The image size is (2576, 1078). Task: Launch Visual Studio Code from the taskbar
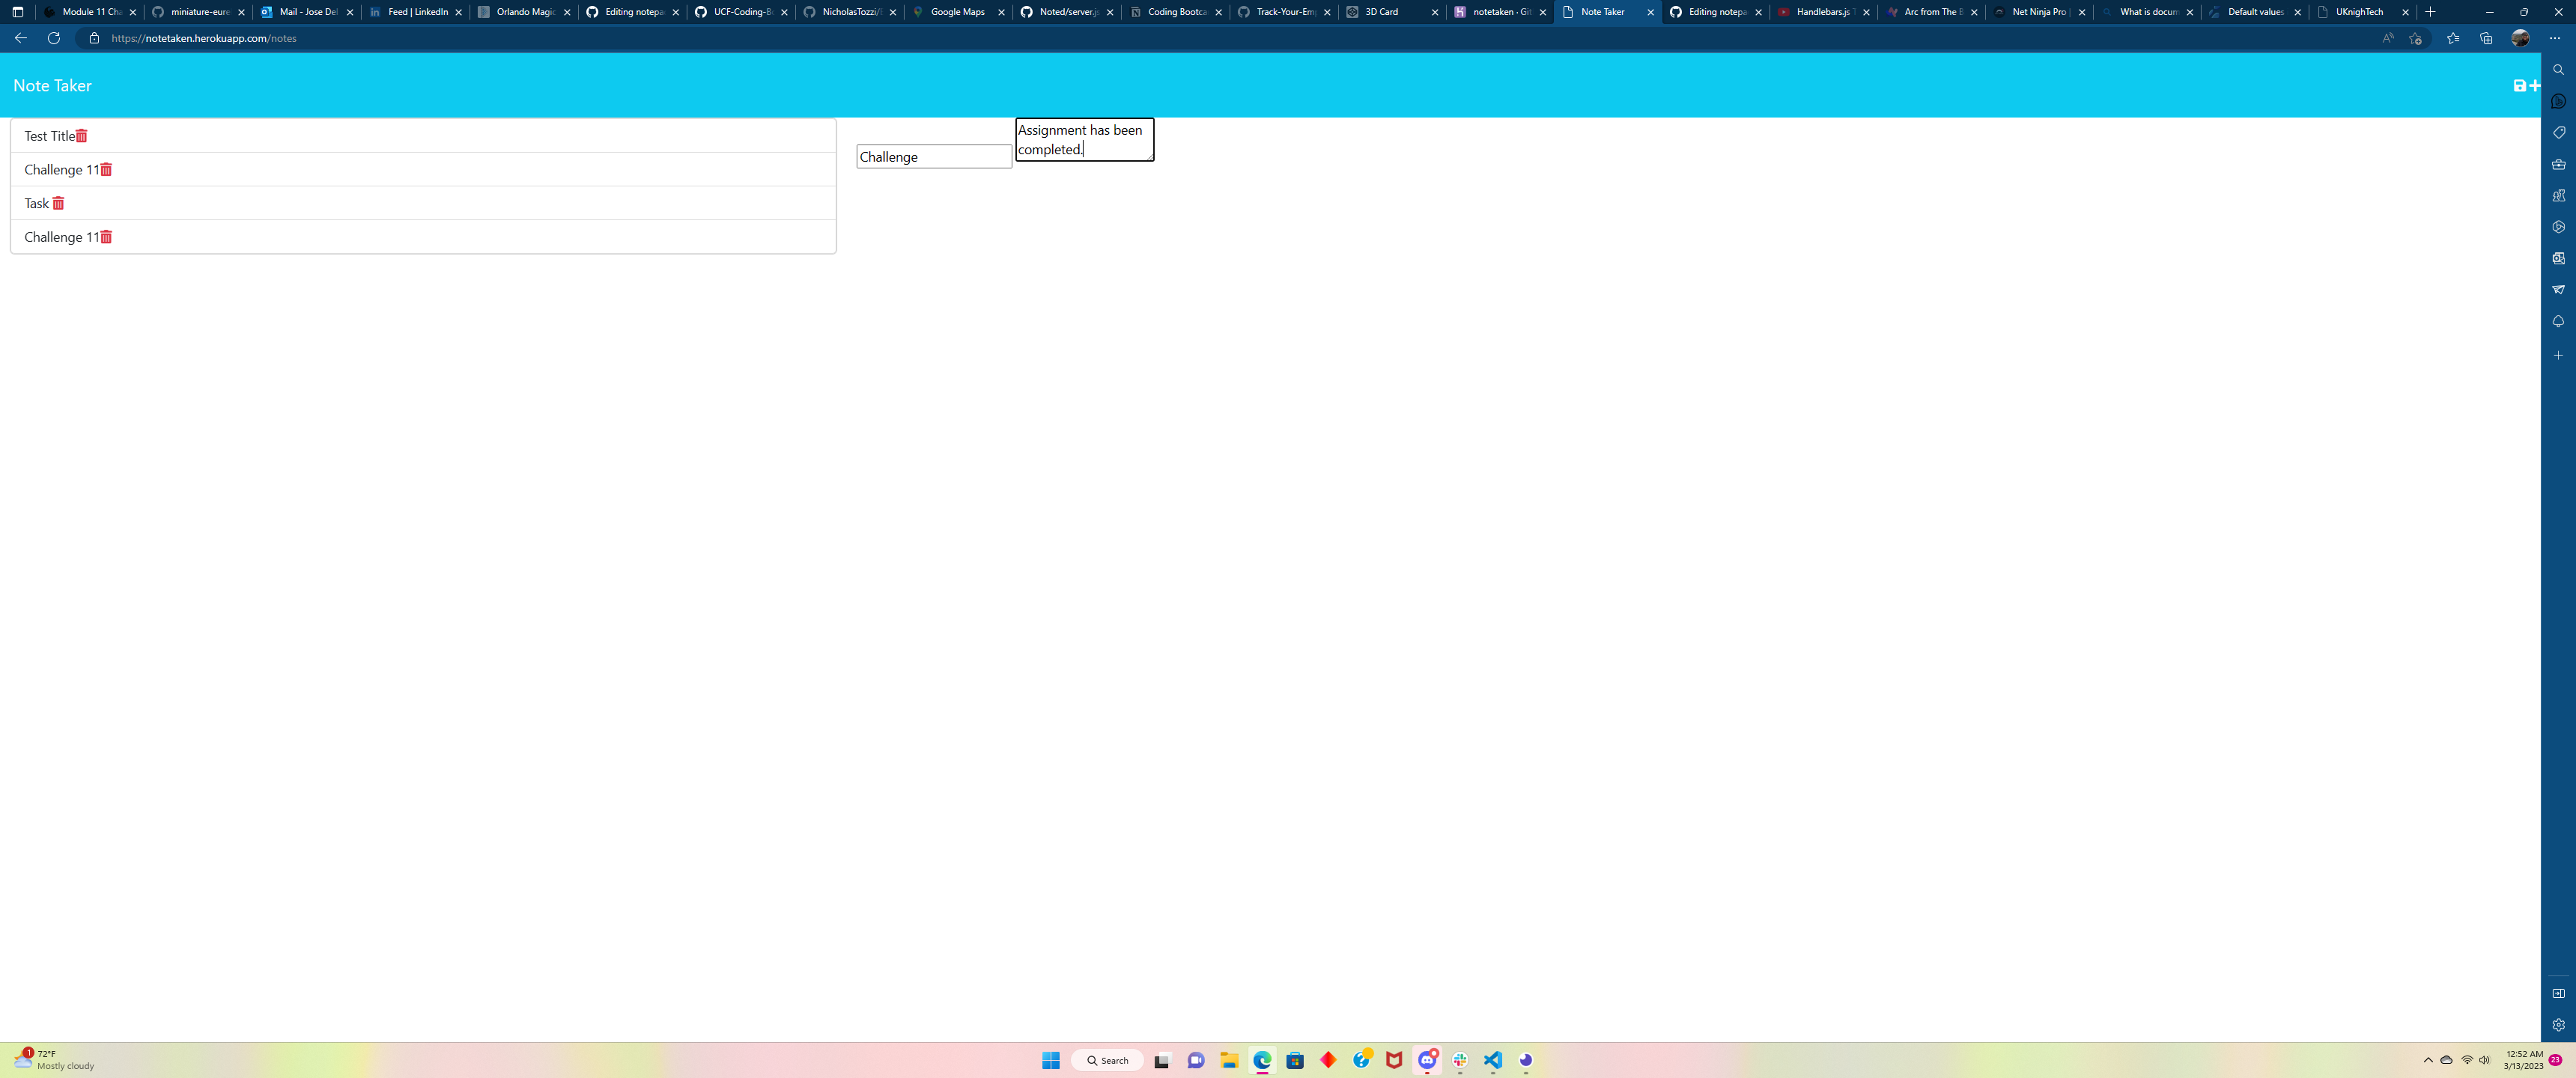coord(1493,1060)
